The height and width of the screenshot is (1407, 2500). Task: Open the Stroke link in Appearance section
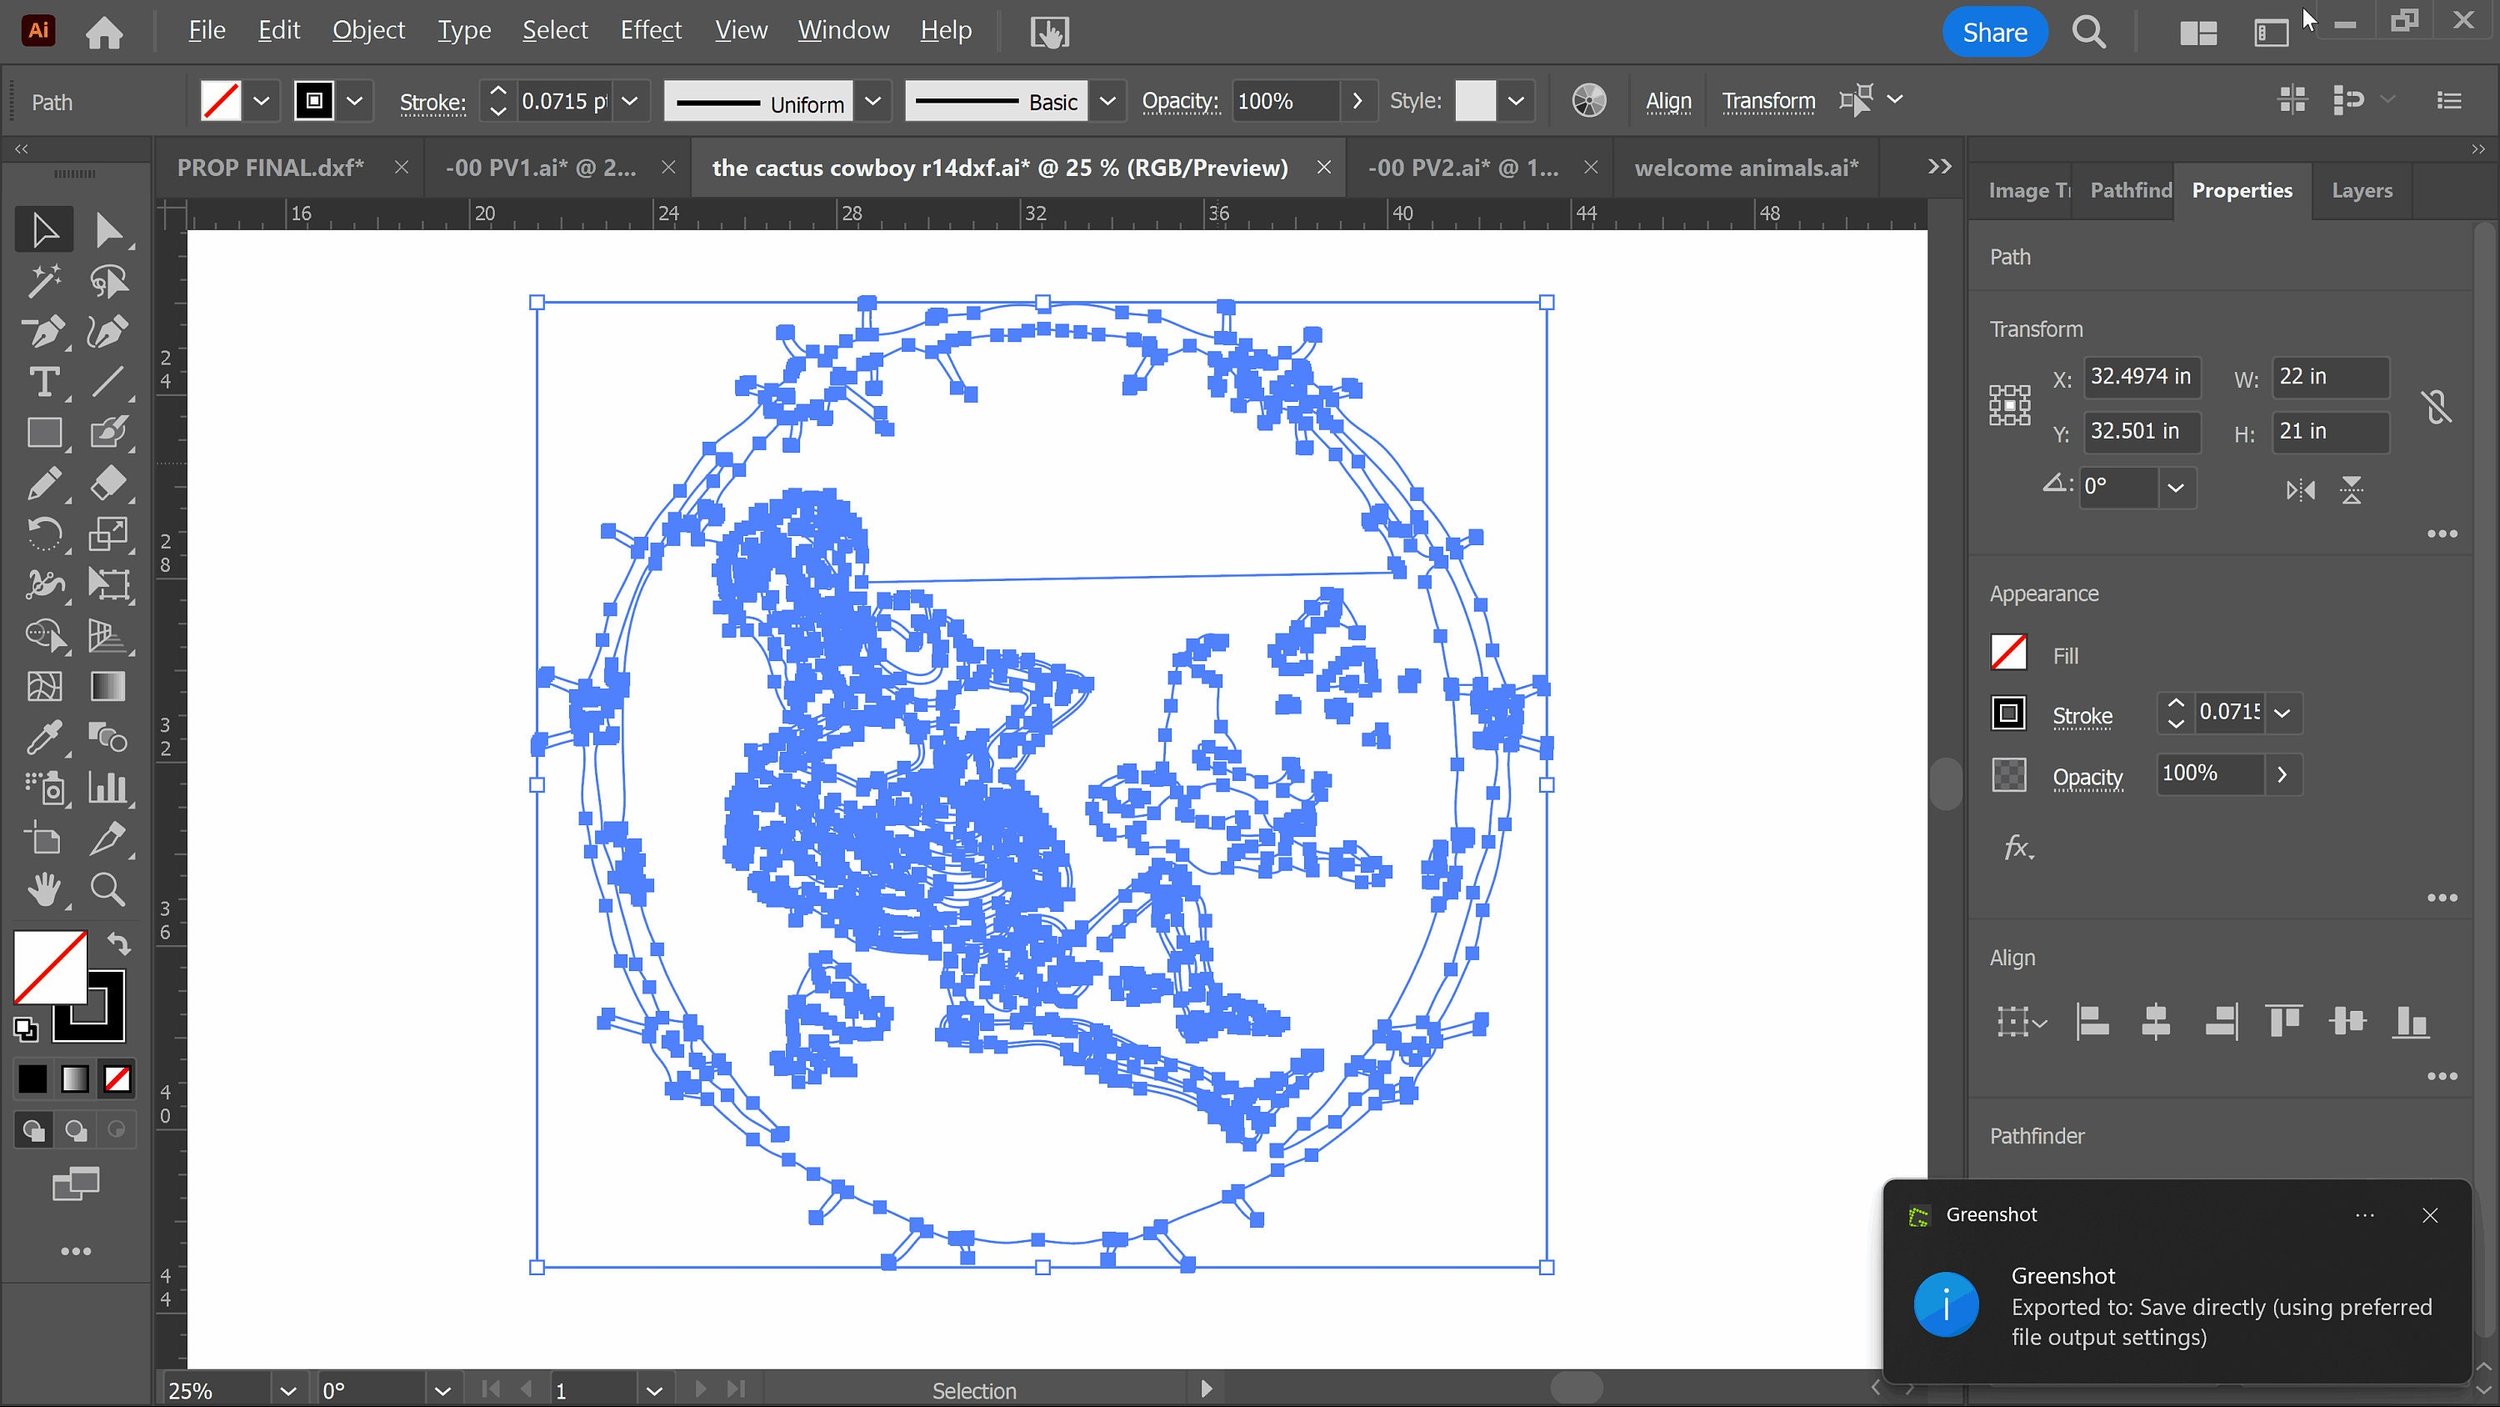(x=2082, y=716)
